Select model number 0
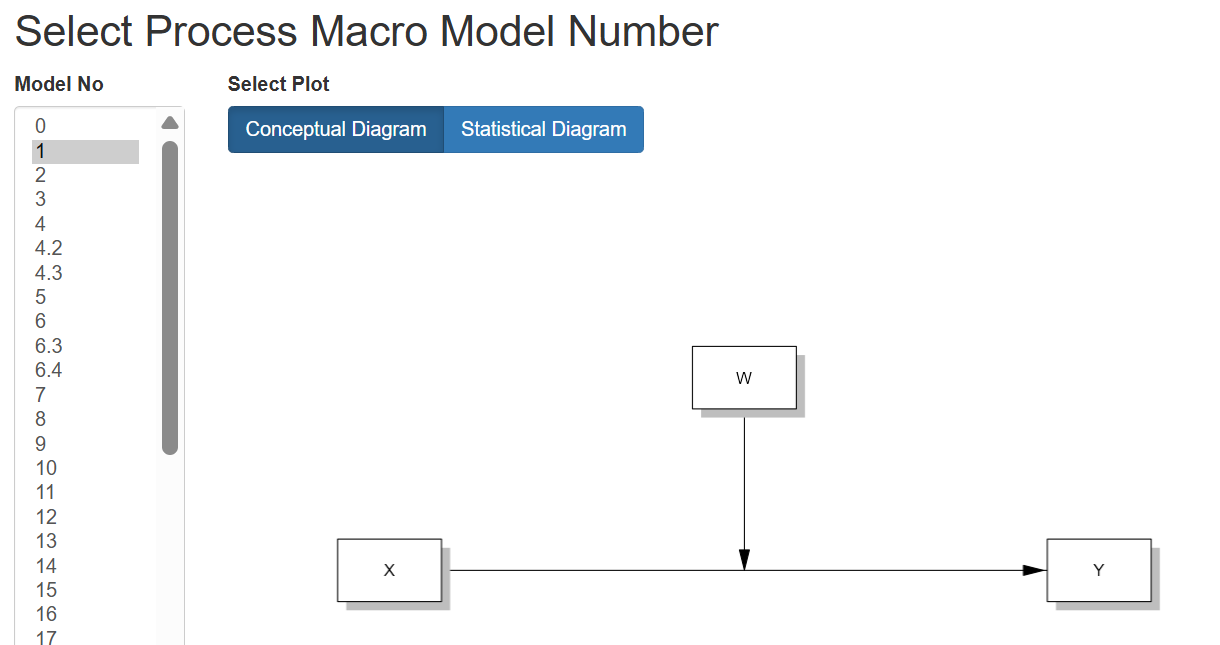This screenshot has height=645, width=1220. (x=41, y=126)
